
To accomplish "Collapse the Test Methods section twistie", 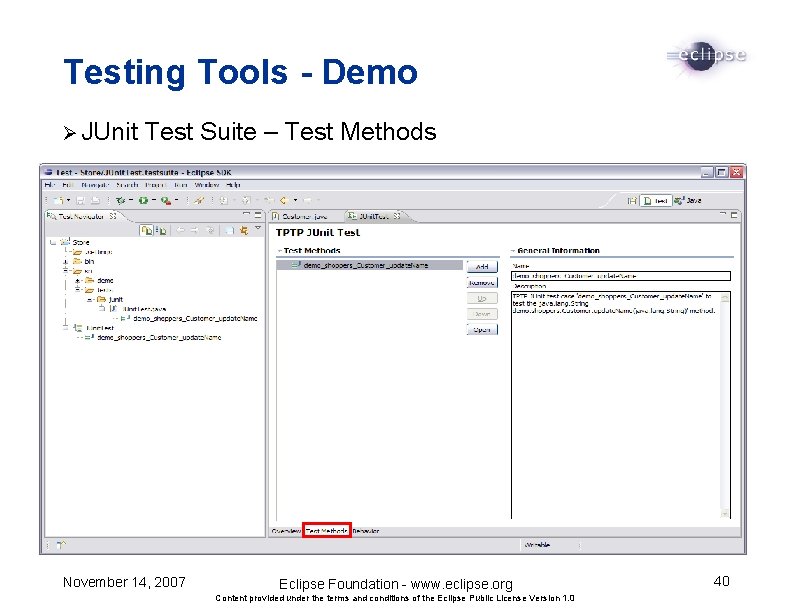I will (279, 251).
